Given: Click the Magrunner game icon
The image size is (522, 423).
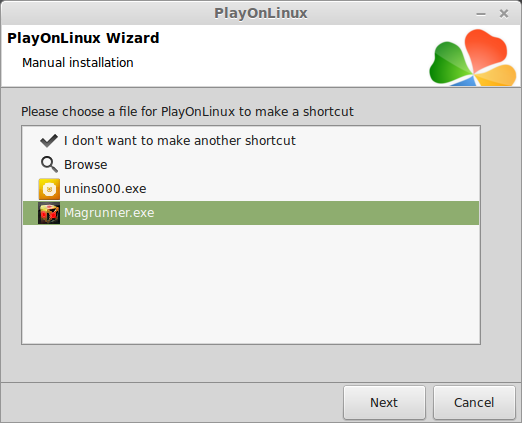Looking at the screenshot, I should (49, 213).
